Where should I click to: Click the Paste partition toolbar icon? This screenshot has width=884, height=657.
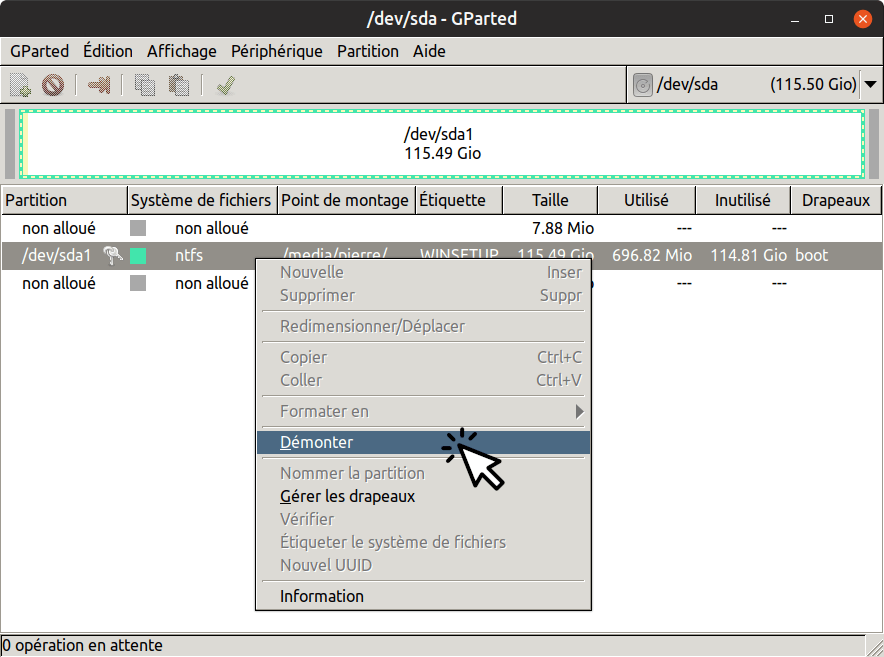pos(179,85)
